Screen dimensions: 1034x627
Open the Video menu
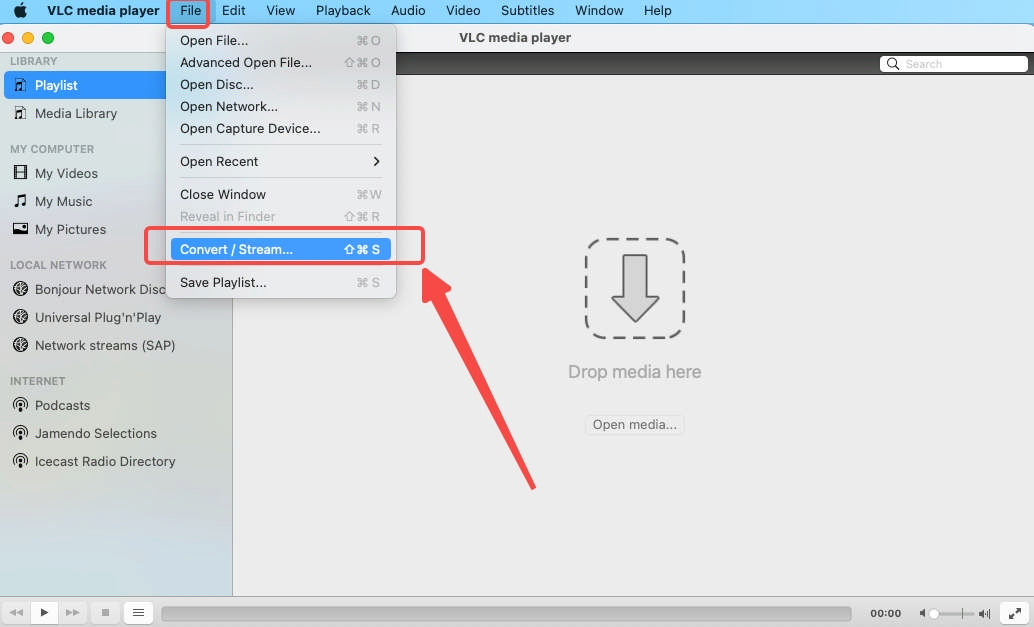(463, 11)
